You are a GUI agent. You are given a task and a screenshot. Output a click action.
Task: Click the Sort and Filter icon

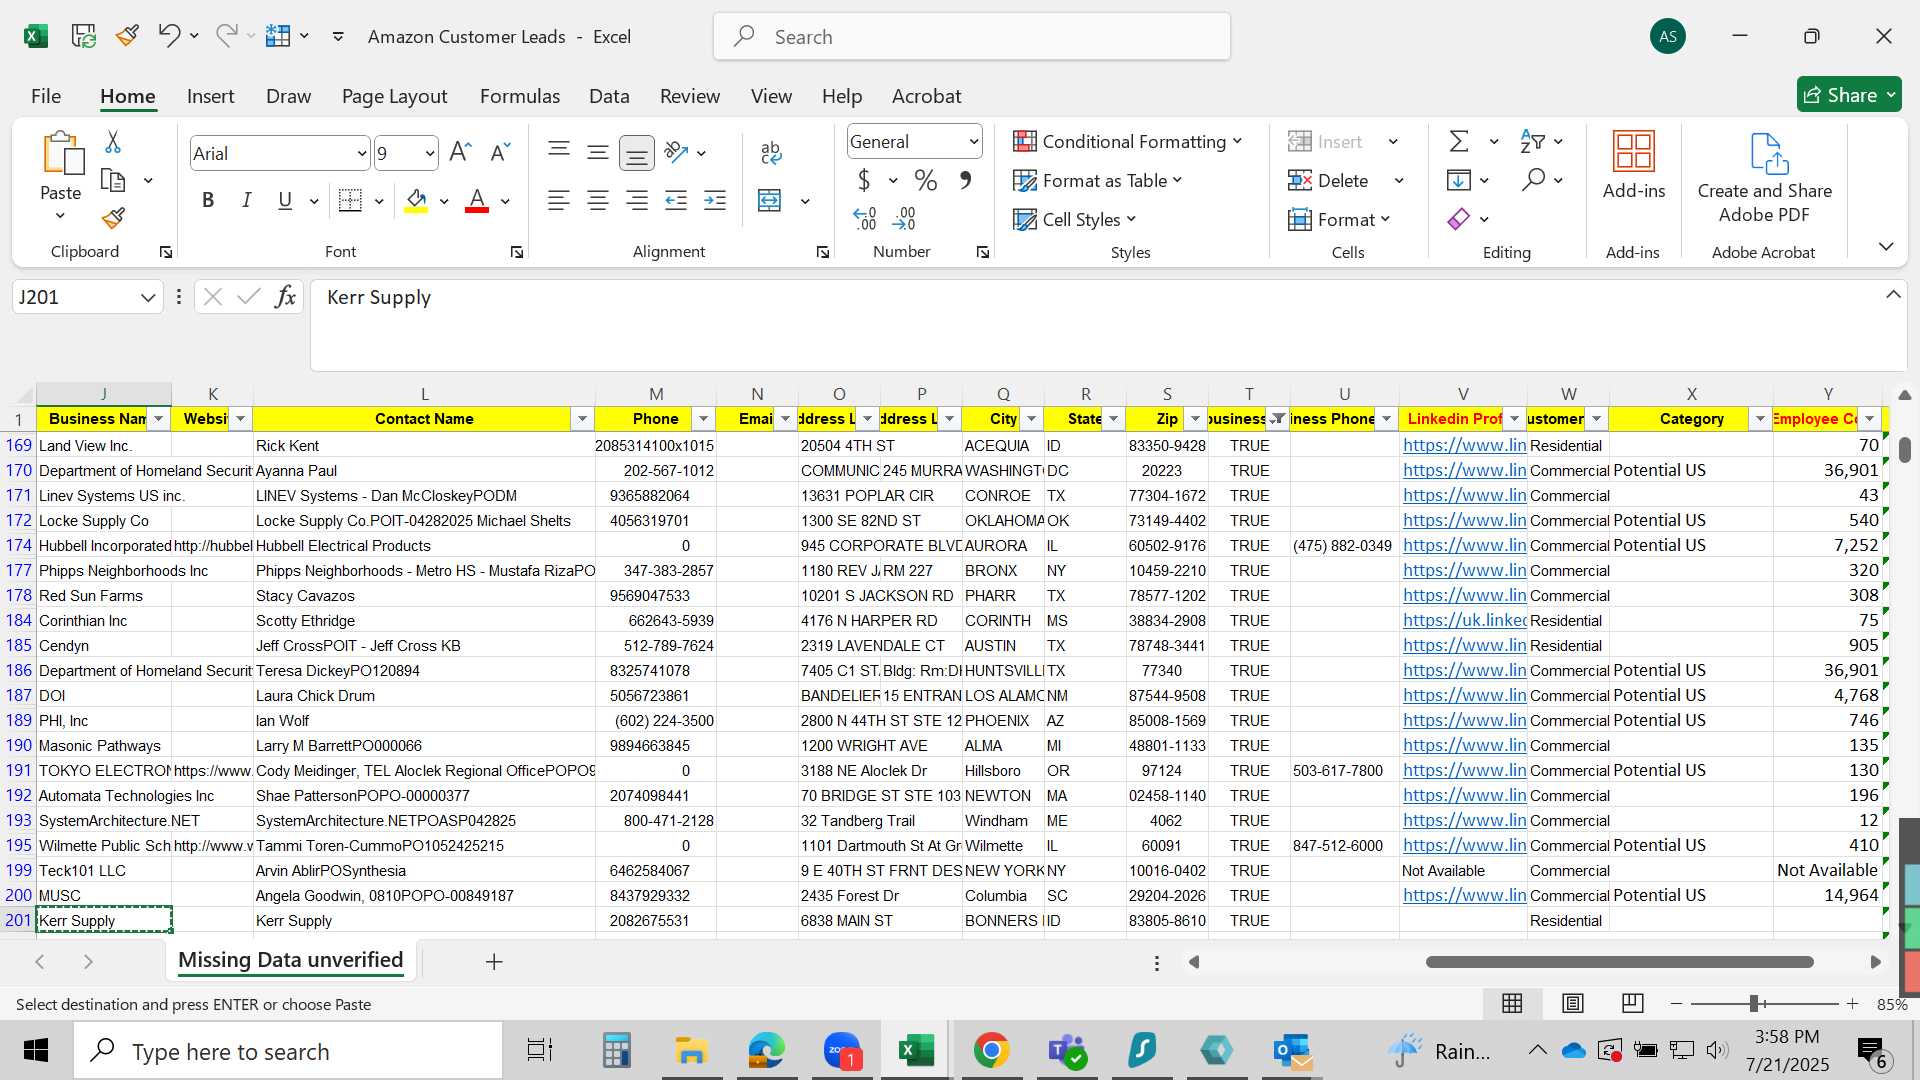tap(1531, 142)
